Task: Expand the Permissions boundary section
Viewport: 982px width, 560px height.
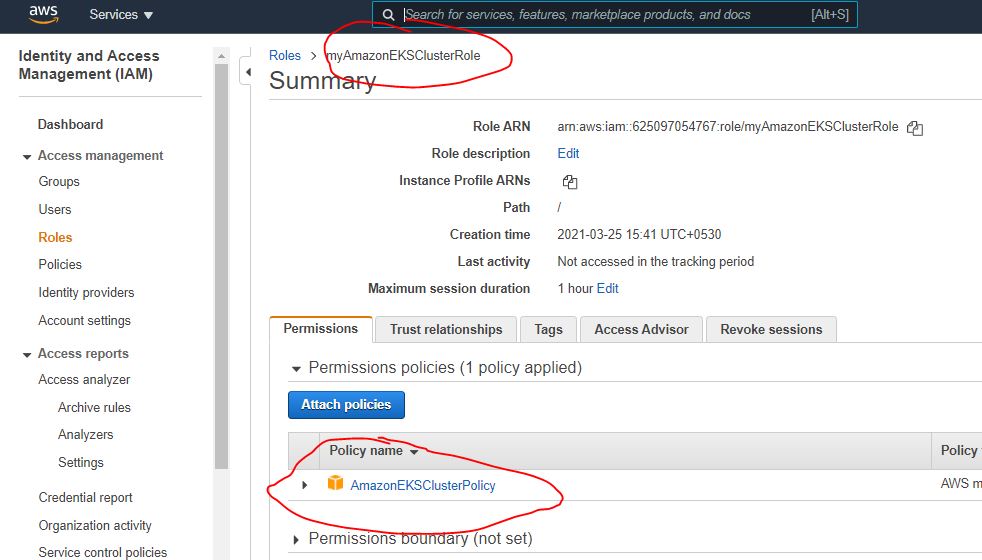Action: coord(296,540)
